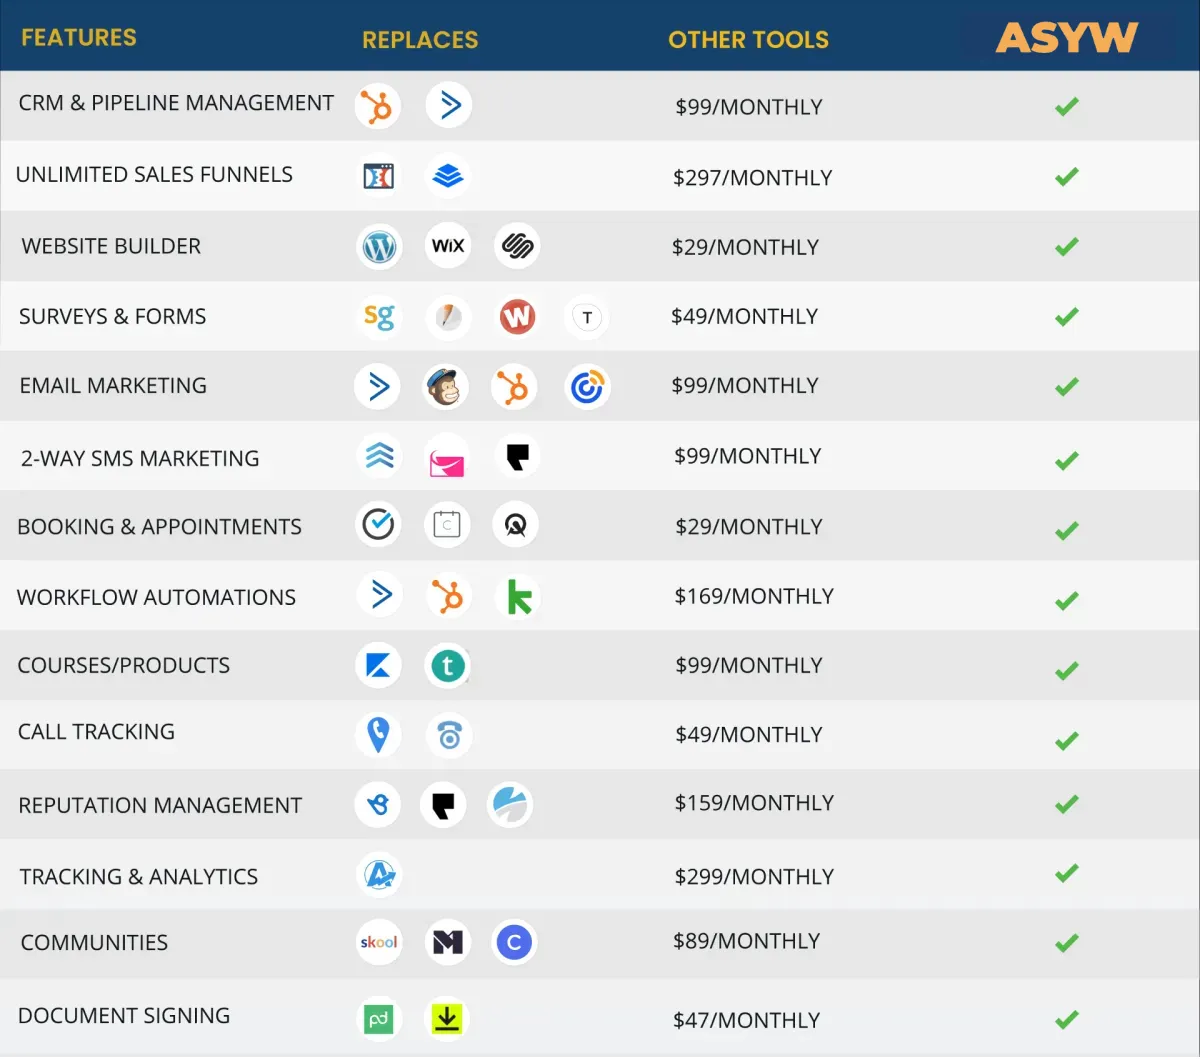The height and width of the screenshot is (1059, 1200).
Task: Click the Kajabi icon in Courses/Products row
Action: click(x=378, y=666)
